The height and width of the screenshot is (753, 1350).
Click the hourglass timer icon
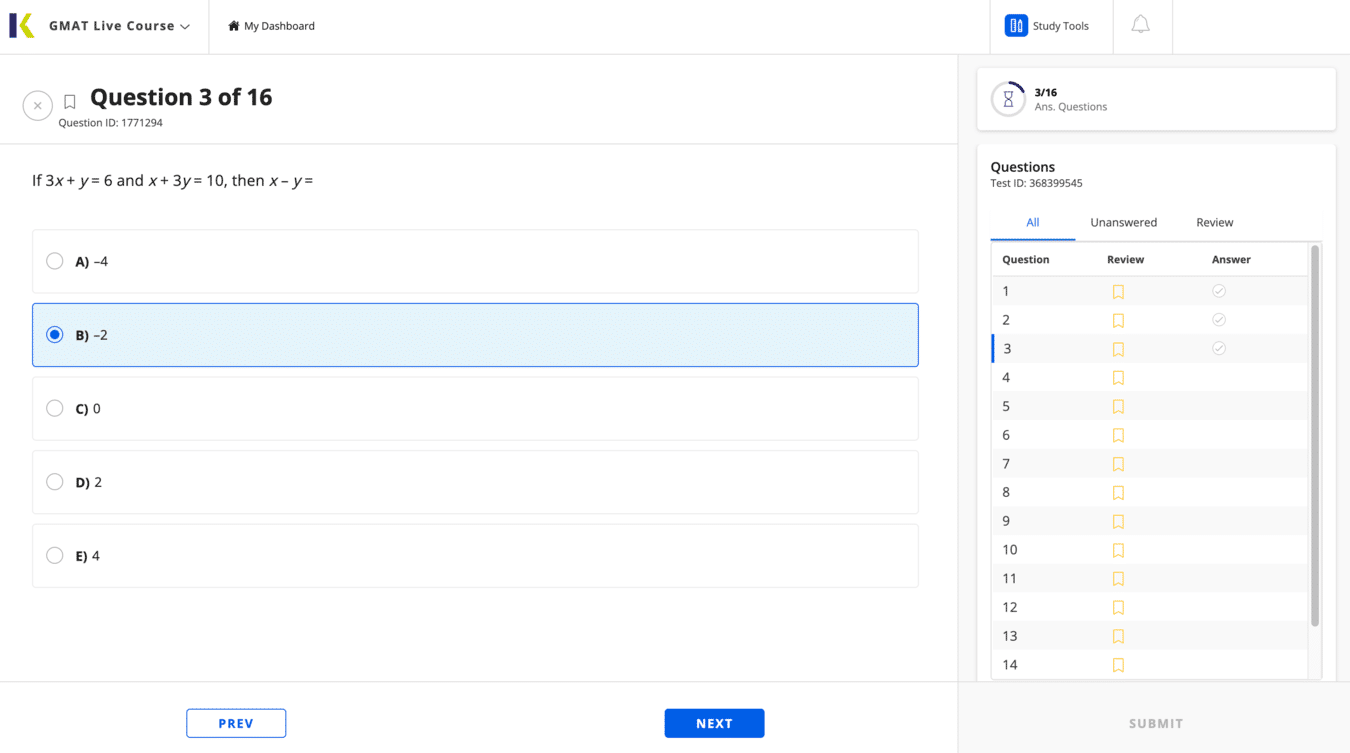pyautogui.click(x=1008, y=99)
